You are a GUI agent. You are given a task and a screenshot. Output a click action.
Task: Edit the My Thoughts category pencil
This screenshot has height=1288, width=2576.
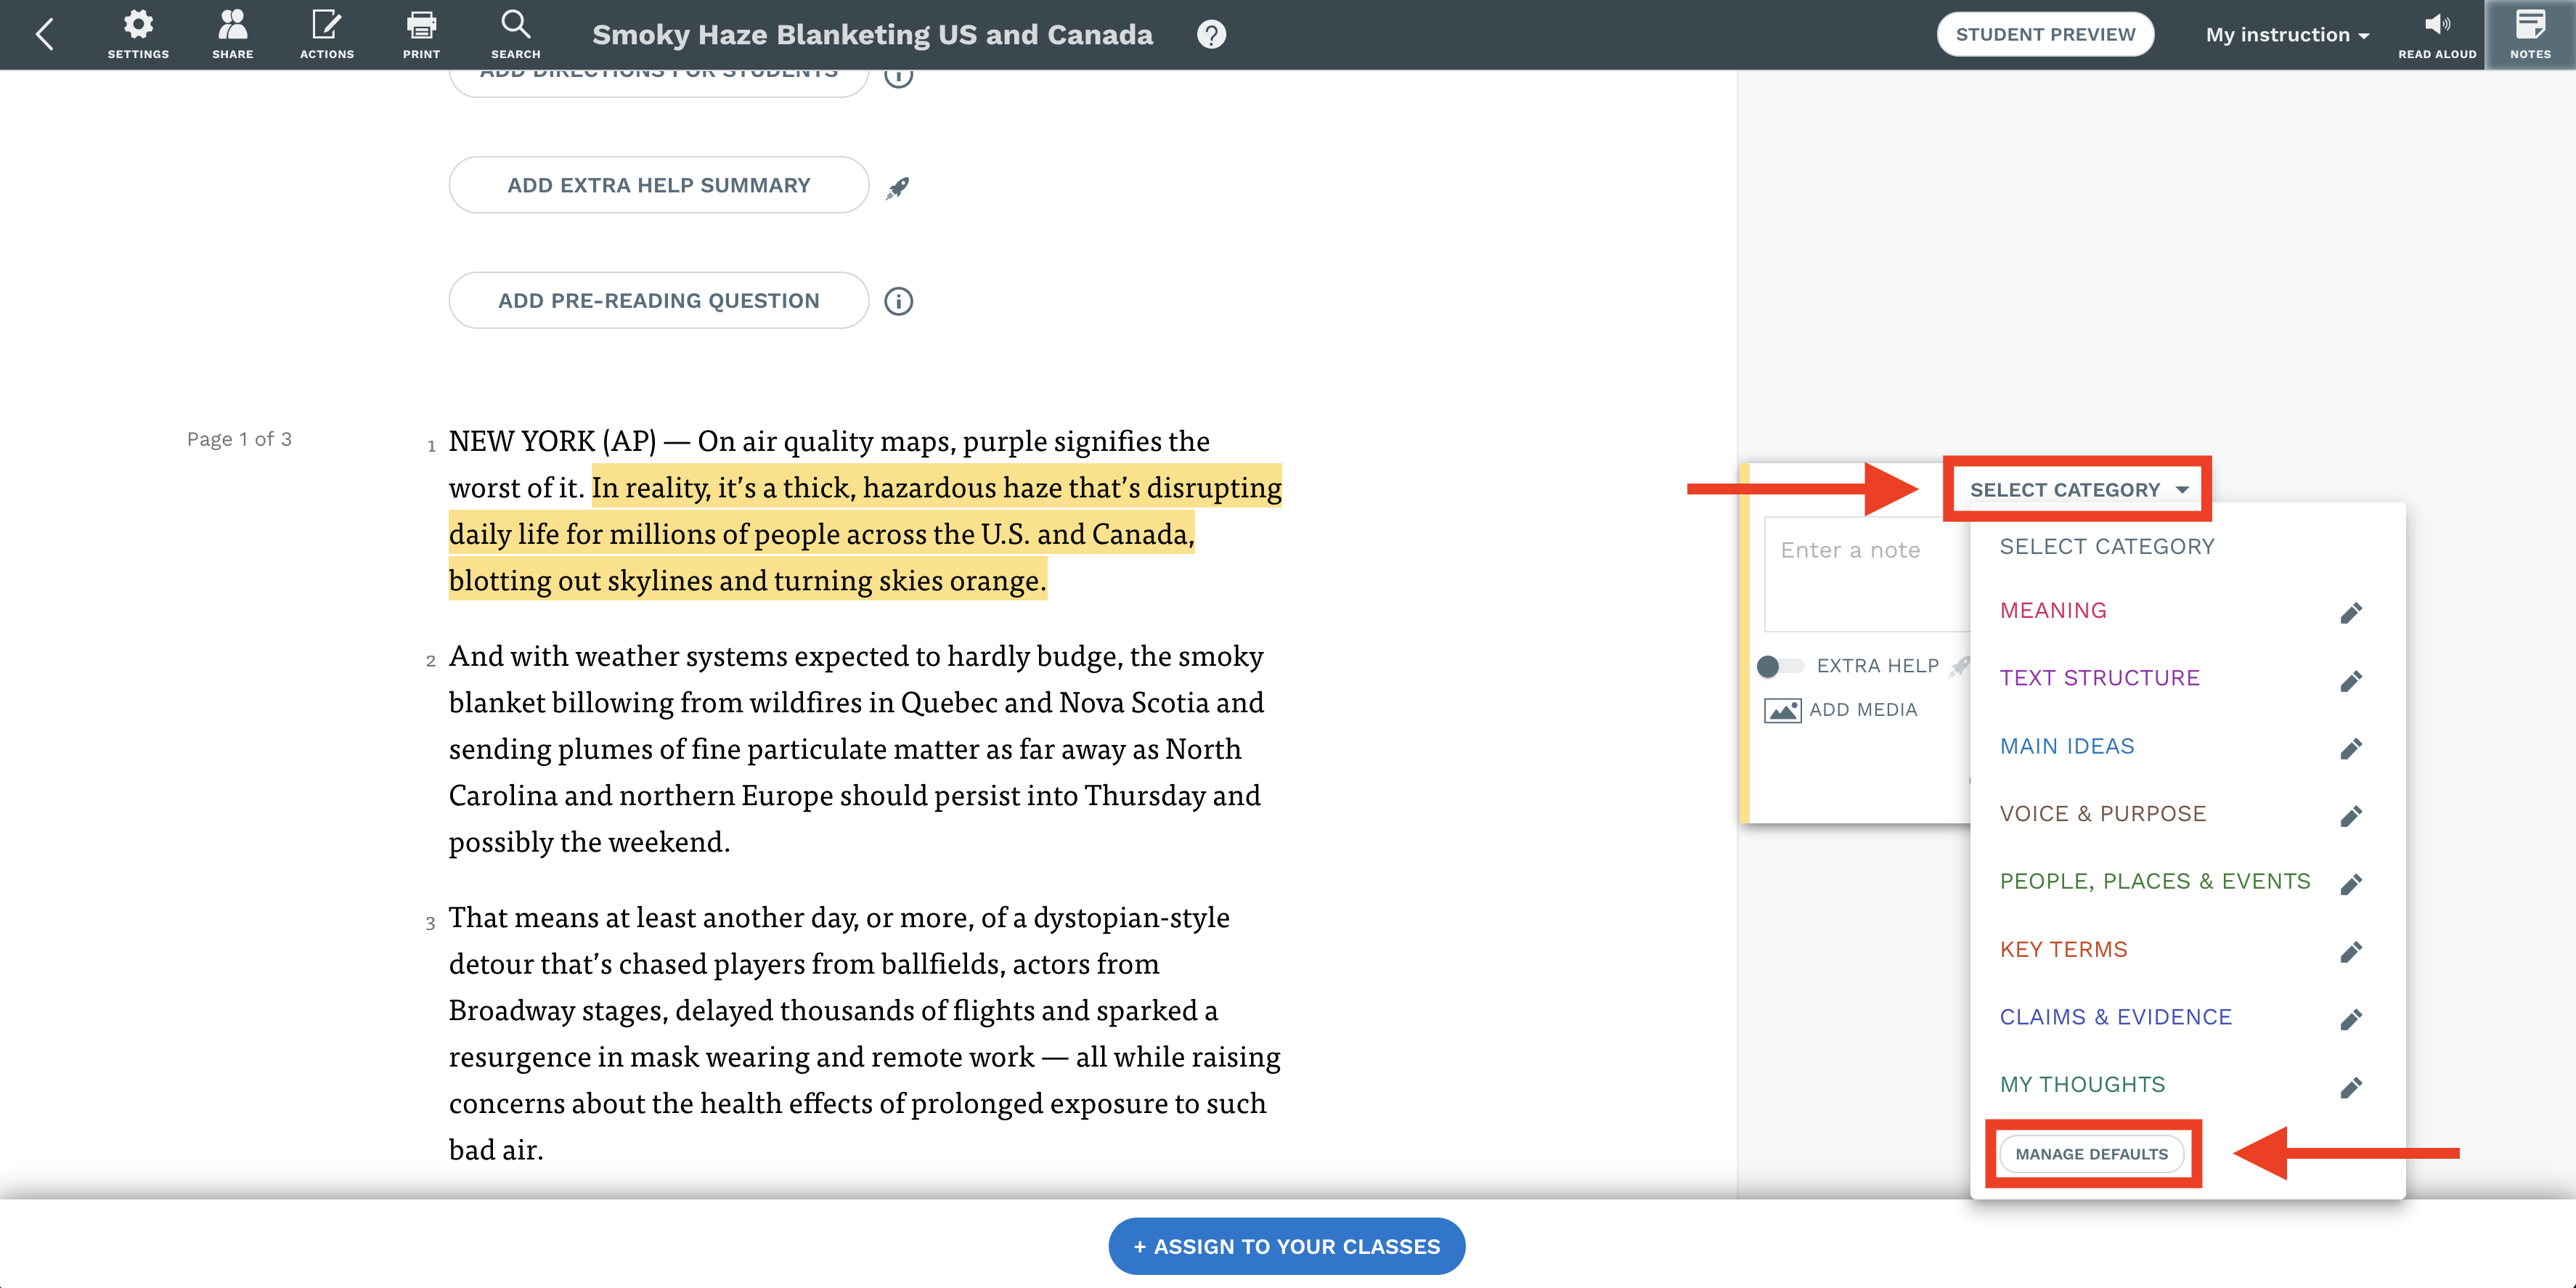click(2351, 1088)
